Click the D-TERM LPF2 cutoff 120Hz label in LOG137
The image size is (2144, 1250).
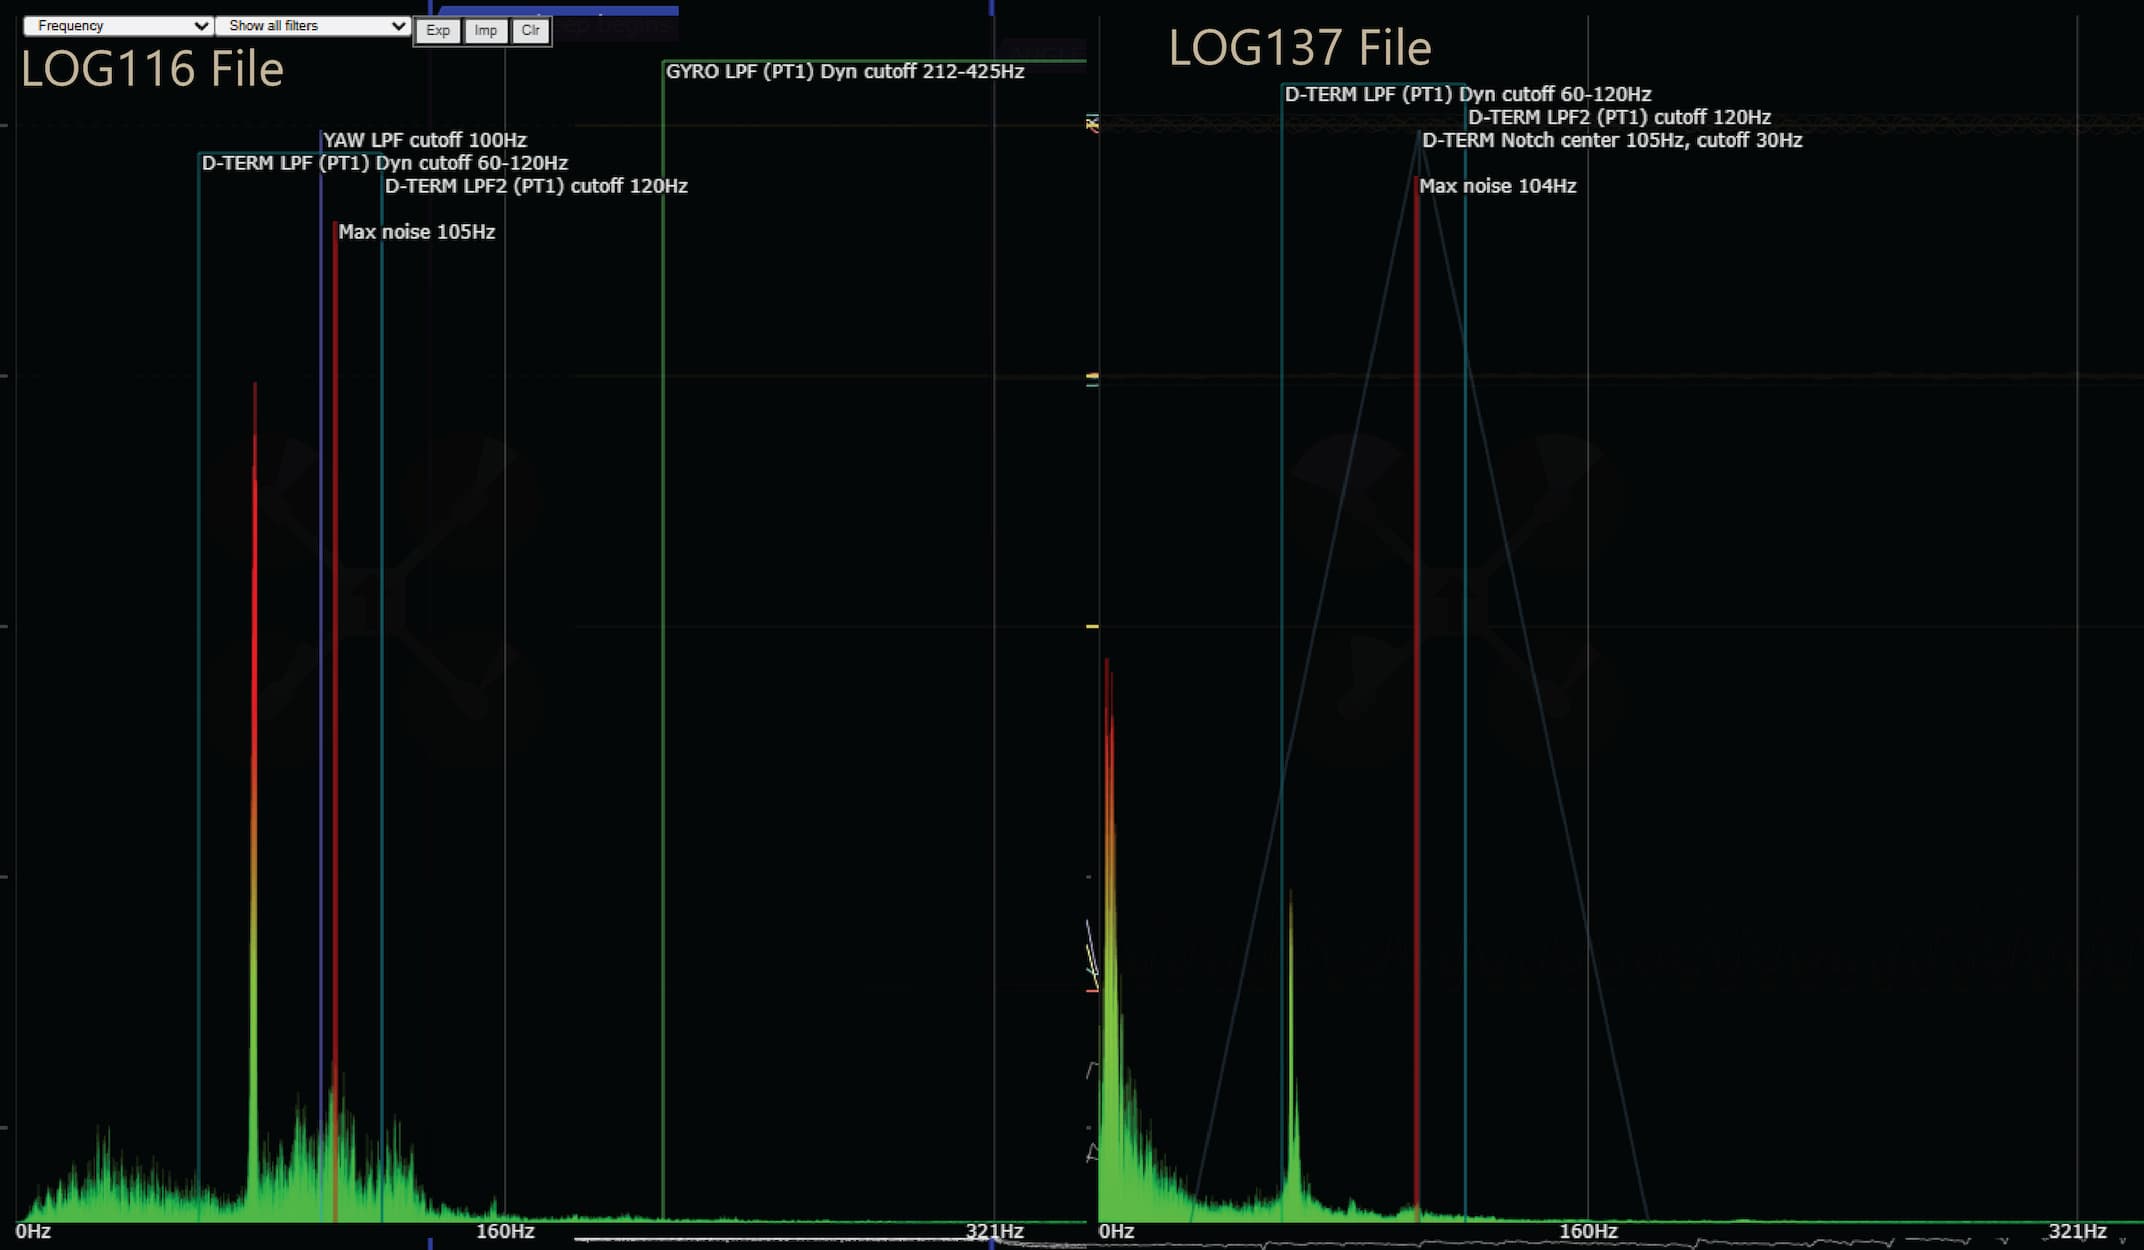[1618, 118]
